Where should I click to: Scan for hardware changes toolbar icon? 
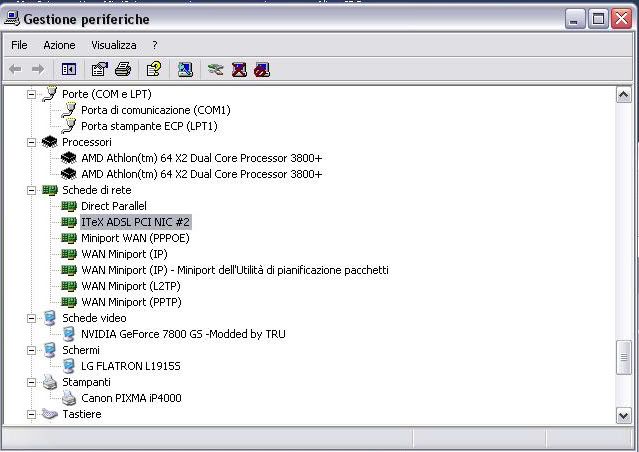click(x=185, y=69)
